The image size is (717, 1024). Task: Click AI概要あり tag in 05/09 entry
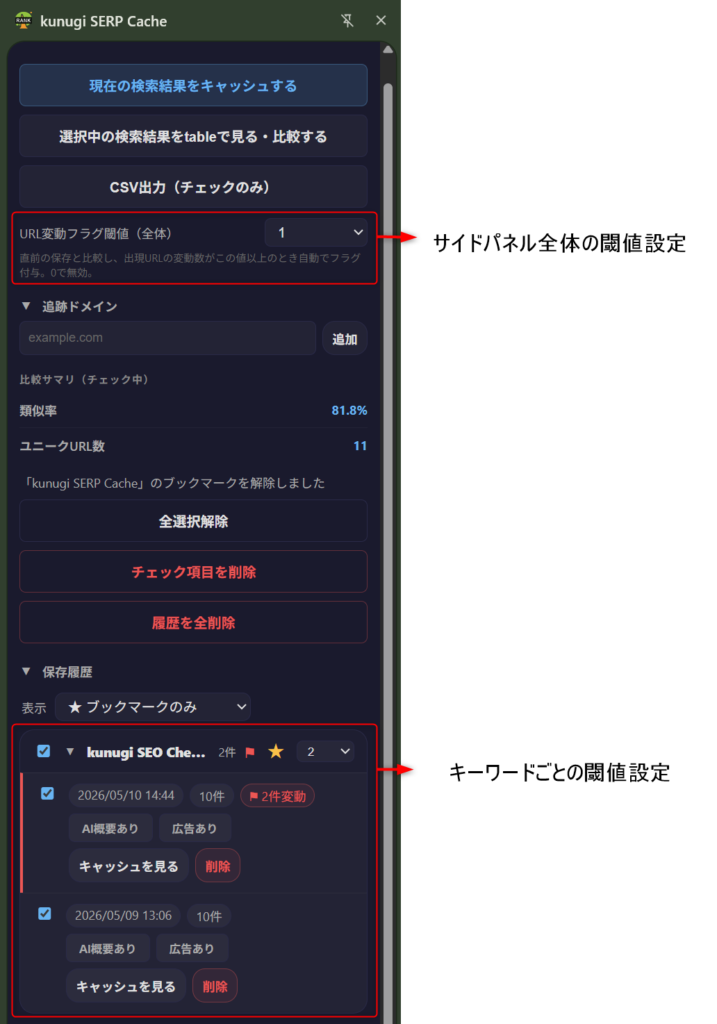[108, 948]
